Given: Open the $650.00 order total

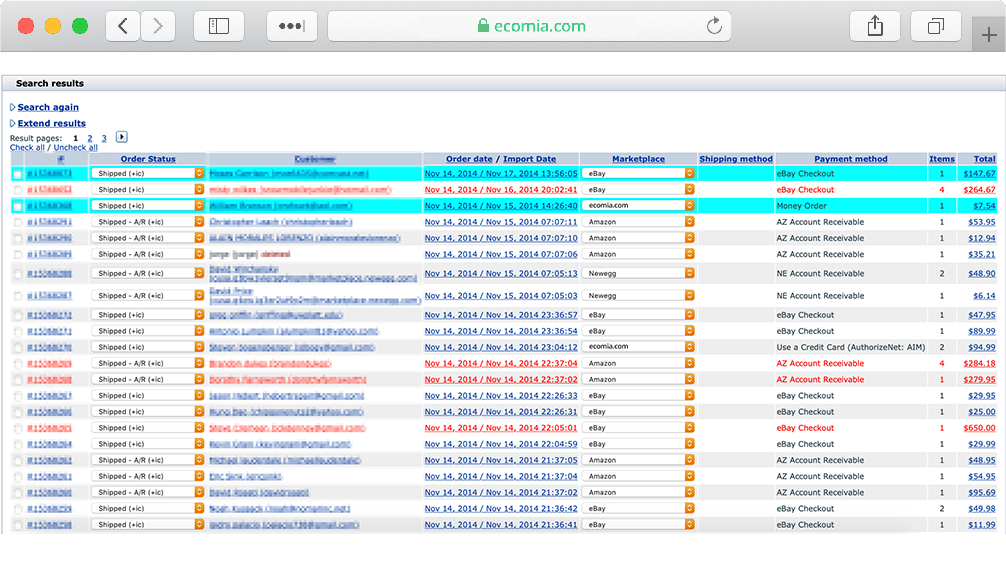Looking at the screenshot, I should (x=979, y=428).
